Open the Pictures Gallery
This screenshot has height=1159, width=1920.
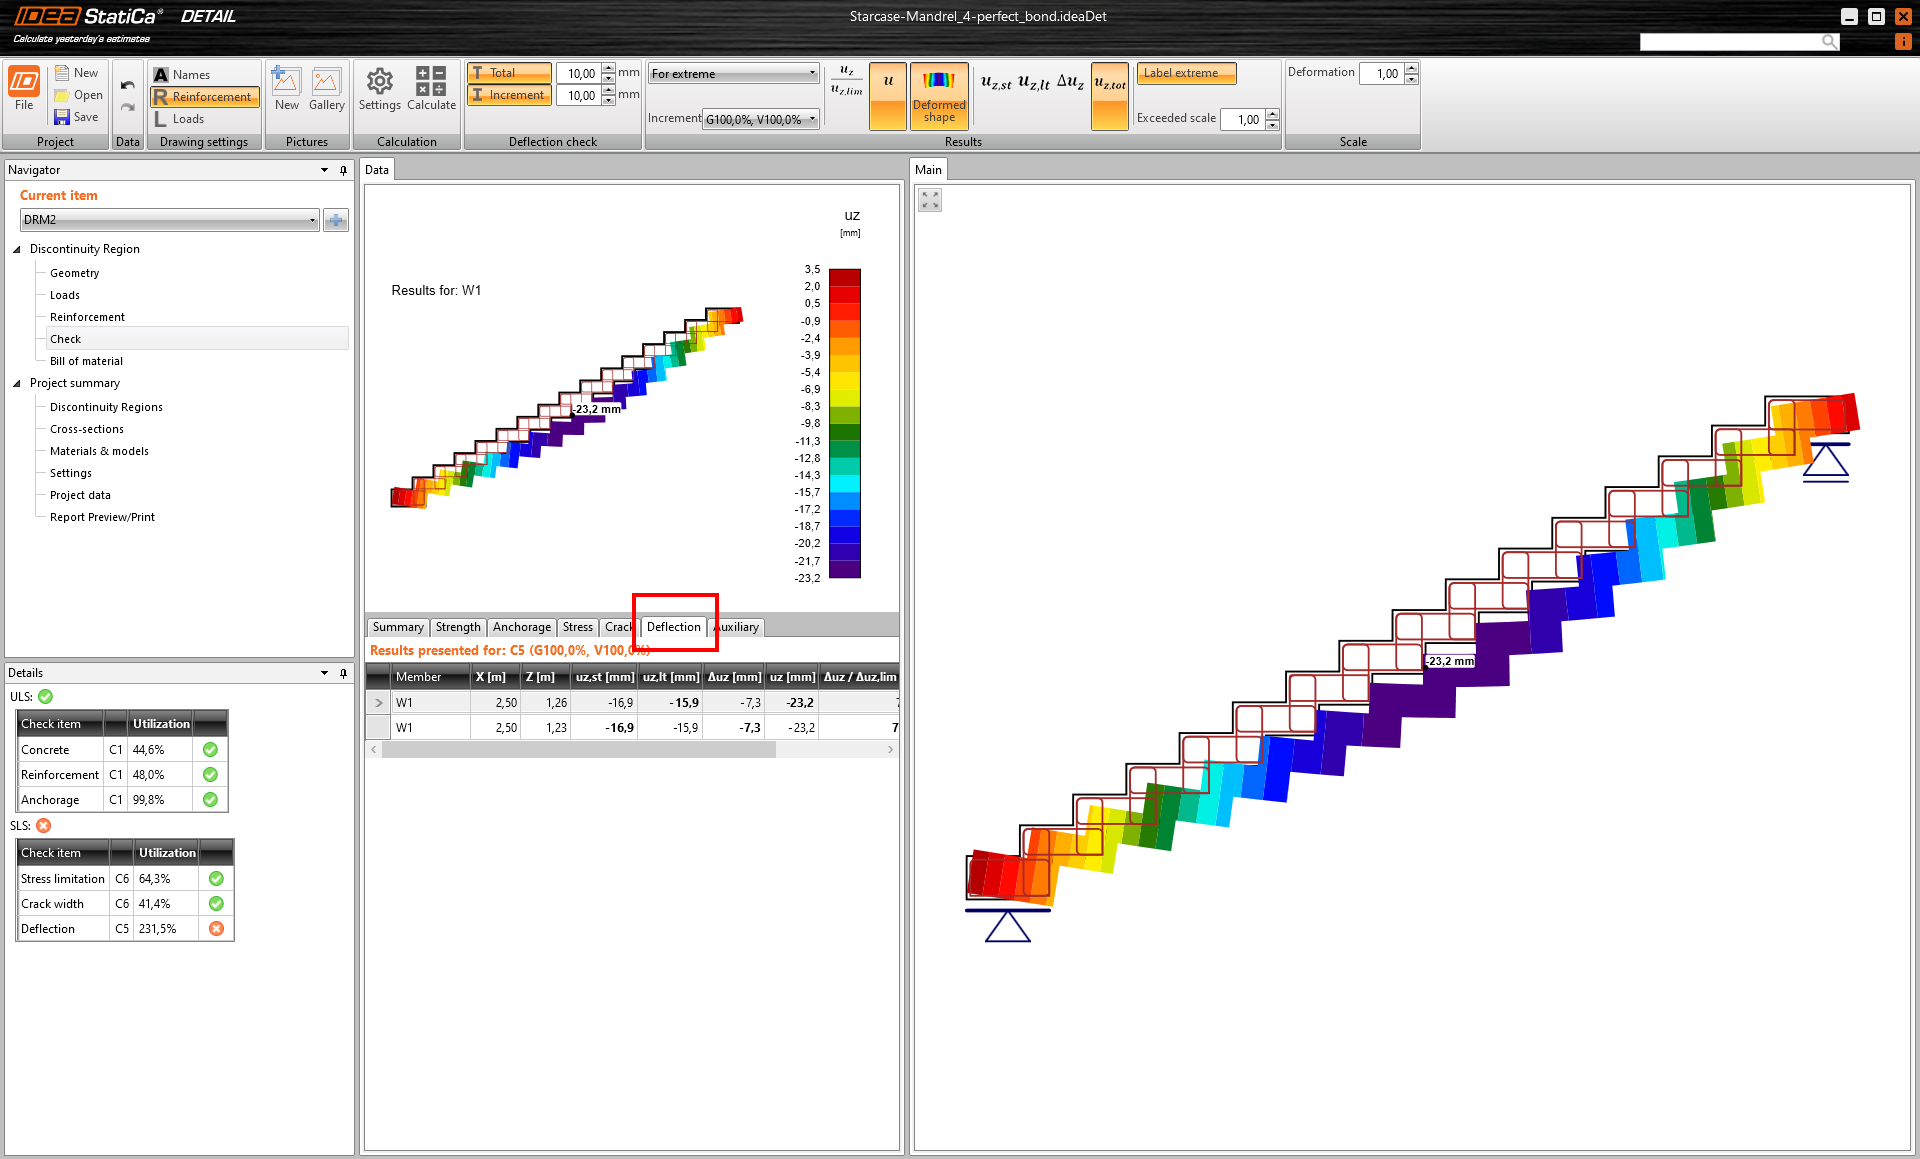pyautogui.click(x=326, y=88)
